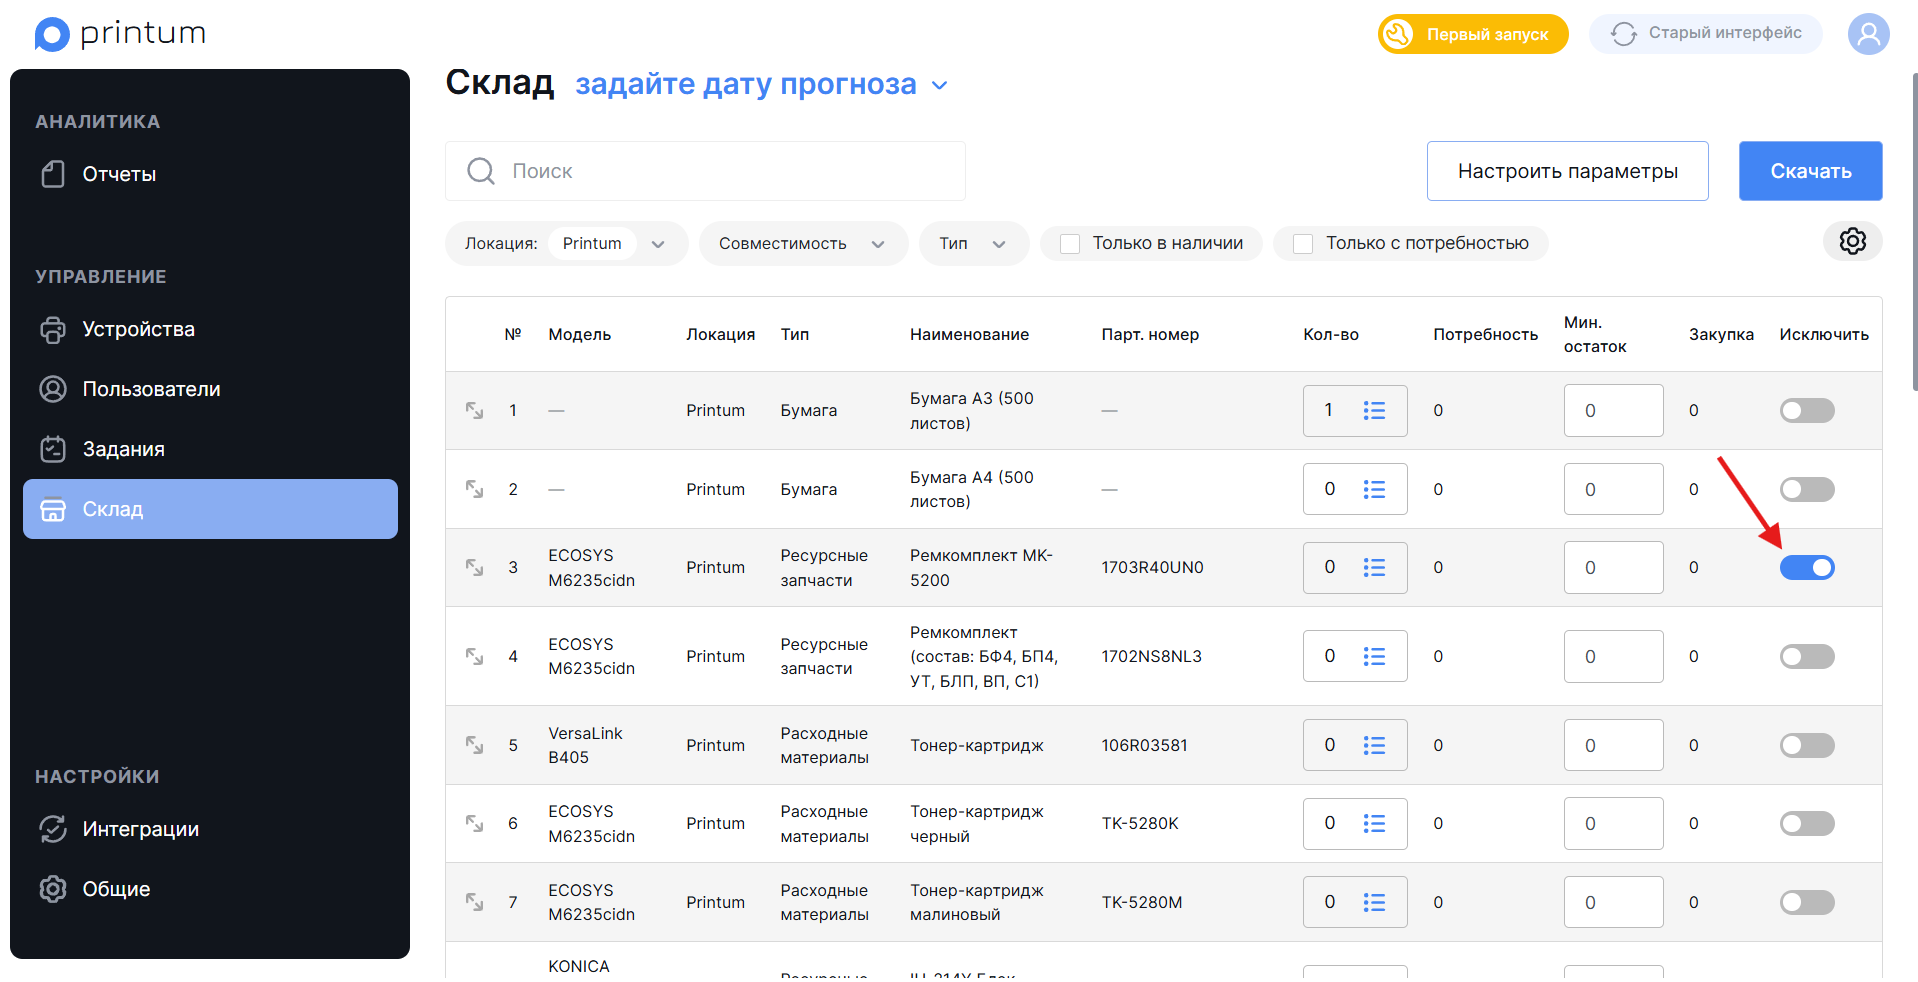
Task: Click the Интеграции sync icon
Action: click(53, 829)
